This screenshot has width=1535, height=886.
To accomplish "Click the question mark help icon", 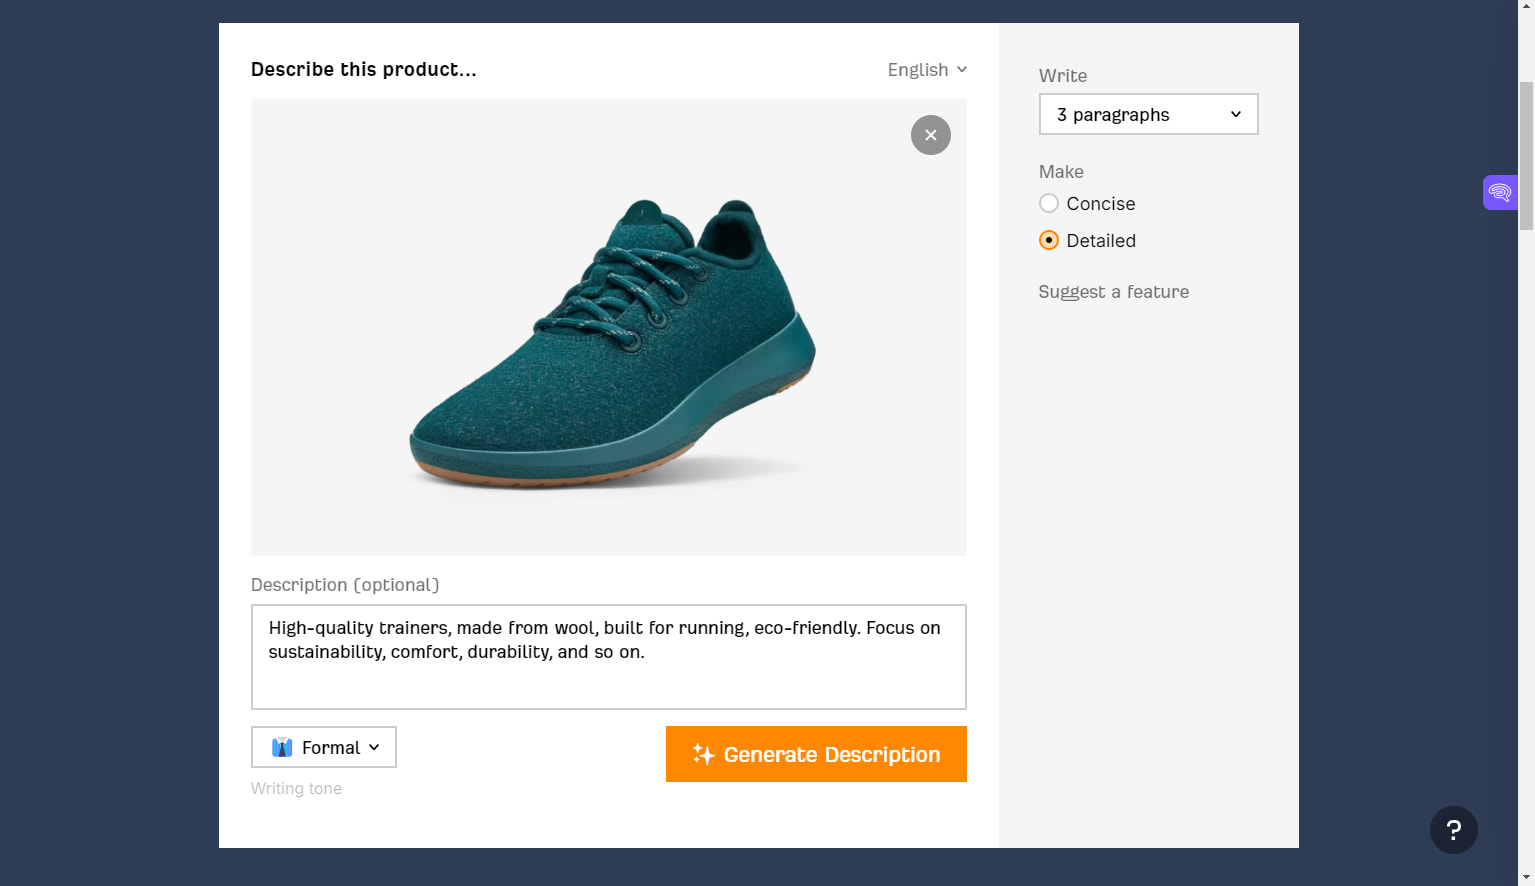I will click(x=1454, y=830).
